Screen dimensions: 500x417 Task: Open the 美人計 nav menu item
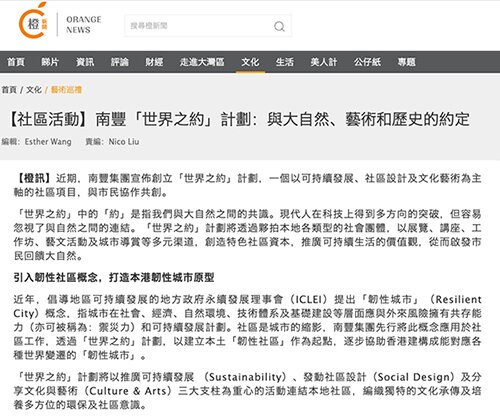[x=324, y=62]
